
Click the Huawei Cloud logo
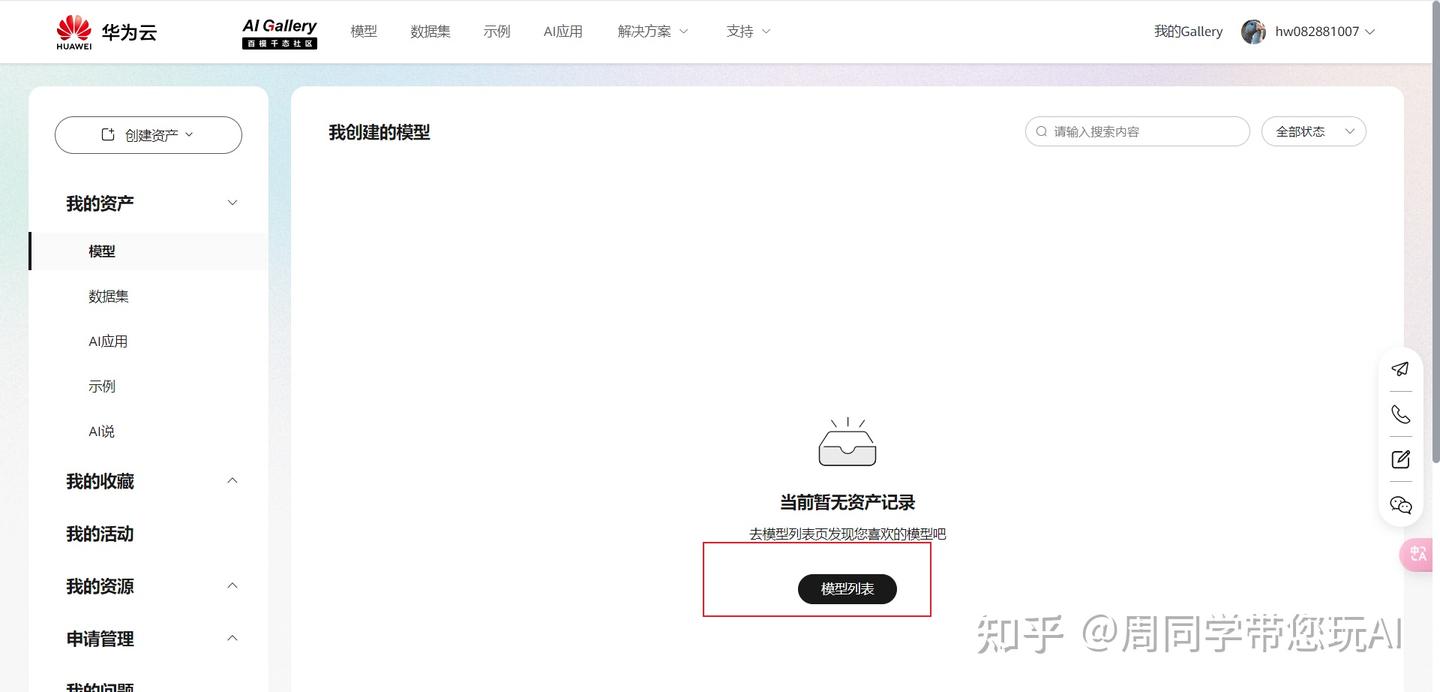[x=106, y=32]
